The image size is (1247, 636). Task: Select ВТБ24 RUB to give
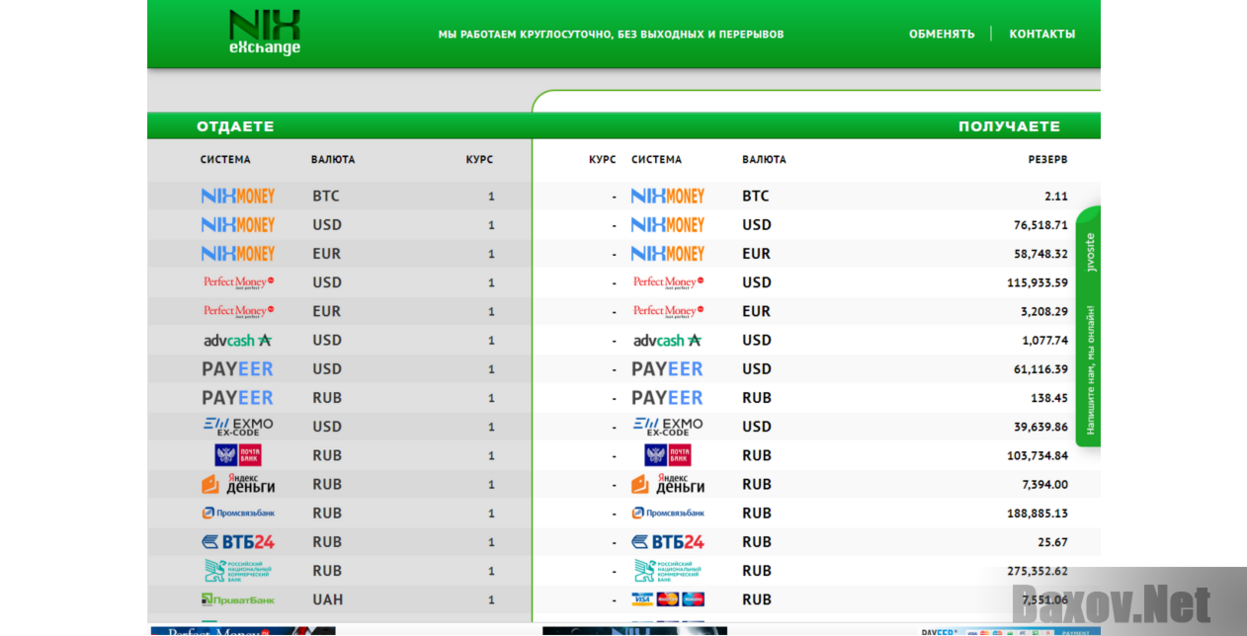(x=339, y=542)
